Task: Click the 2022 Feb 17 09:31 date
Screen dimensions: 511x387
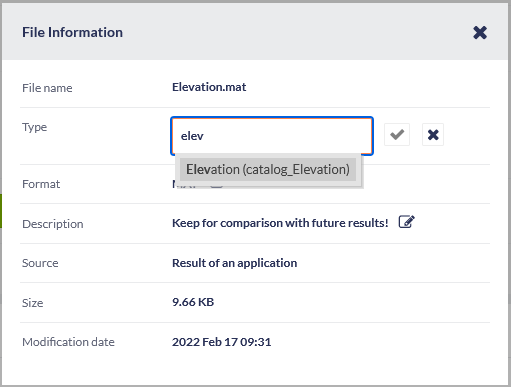Action: pos(221,342)
